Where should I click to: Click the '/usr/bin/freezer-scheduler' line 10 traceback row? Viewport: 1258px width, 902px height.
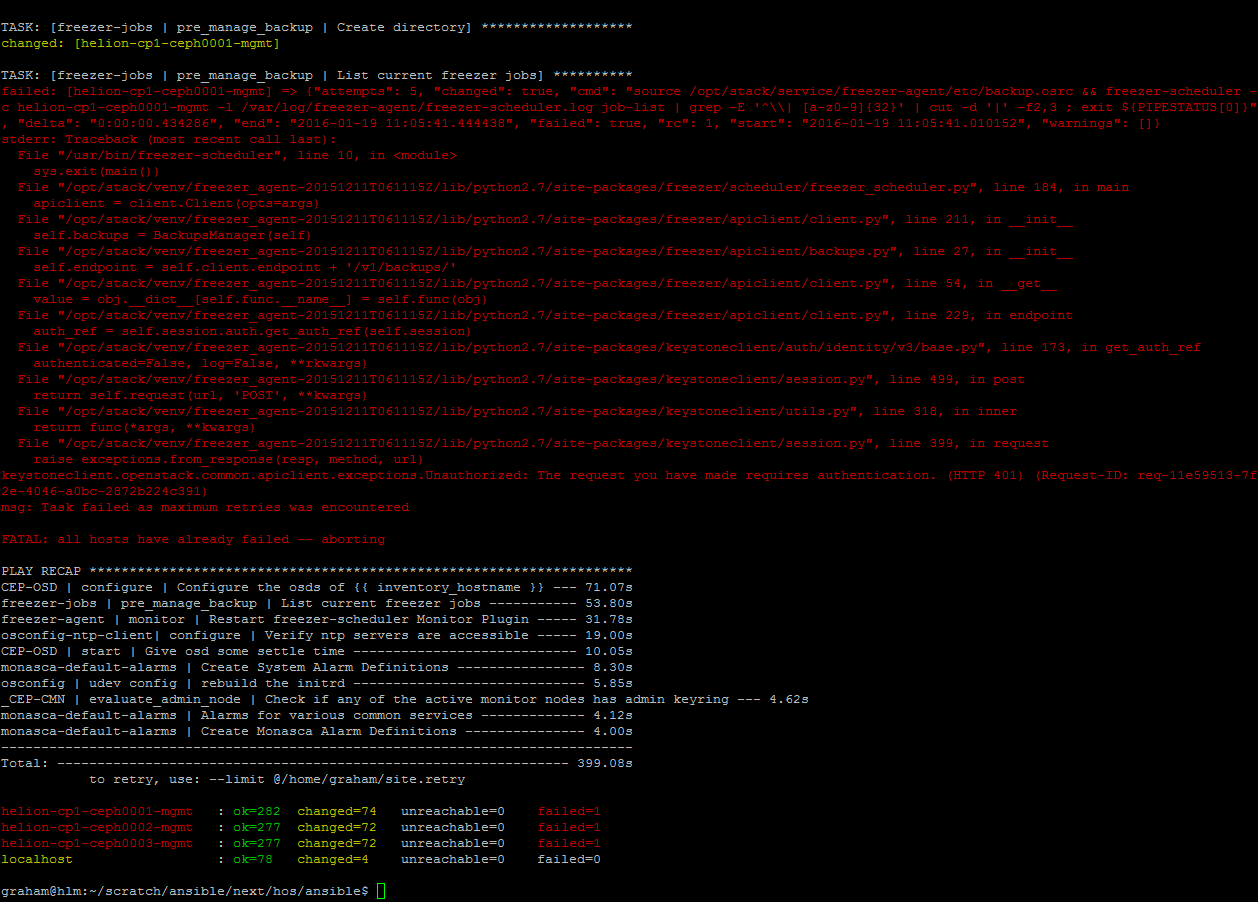click(237, 155)
